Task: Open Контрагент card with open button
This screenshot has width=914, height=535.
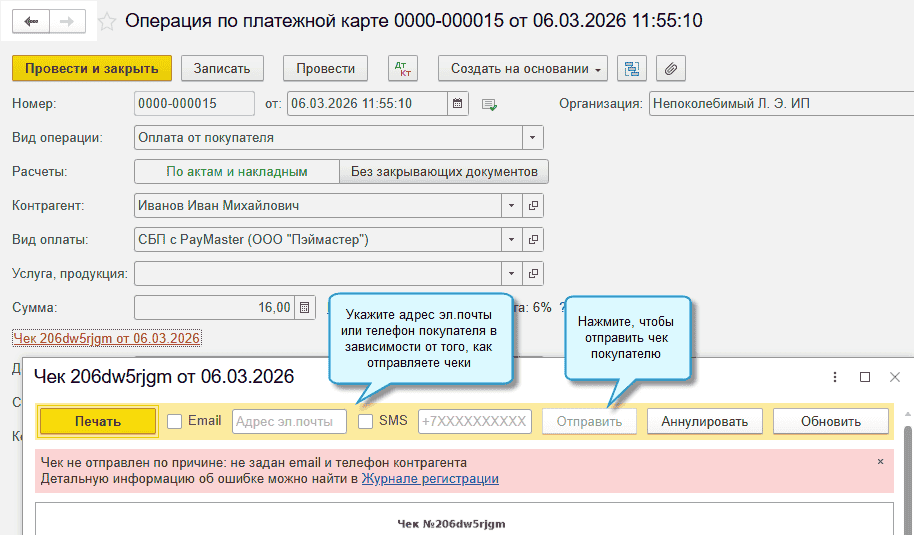Action: 534,206
